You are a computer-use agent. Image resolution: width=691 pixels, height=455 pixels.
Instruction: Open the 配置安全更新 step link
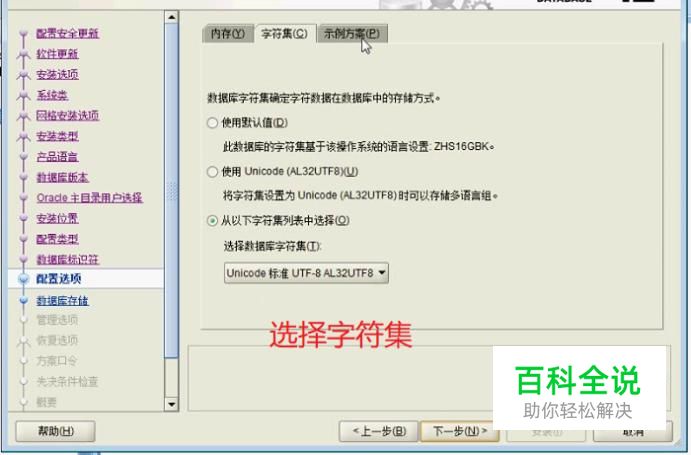coord(67,34)
